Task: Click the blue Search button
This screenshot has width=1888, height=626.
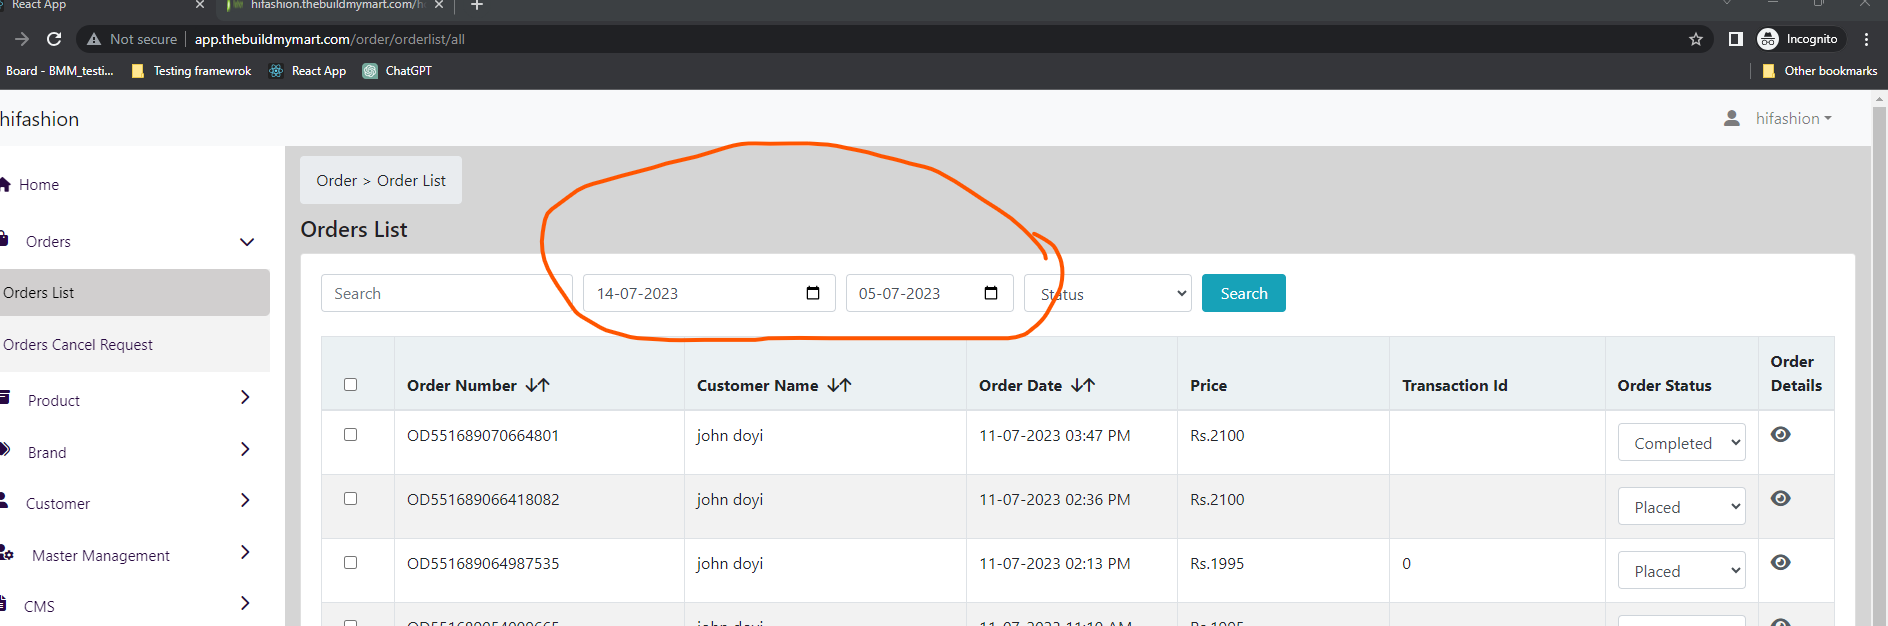Action: (1244, 293)
